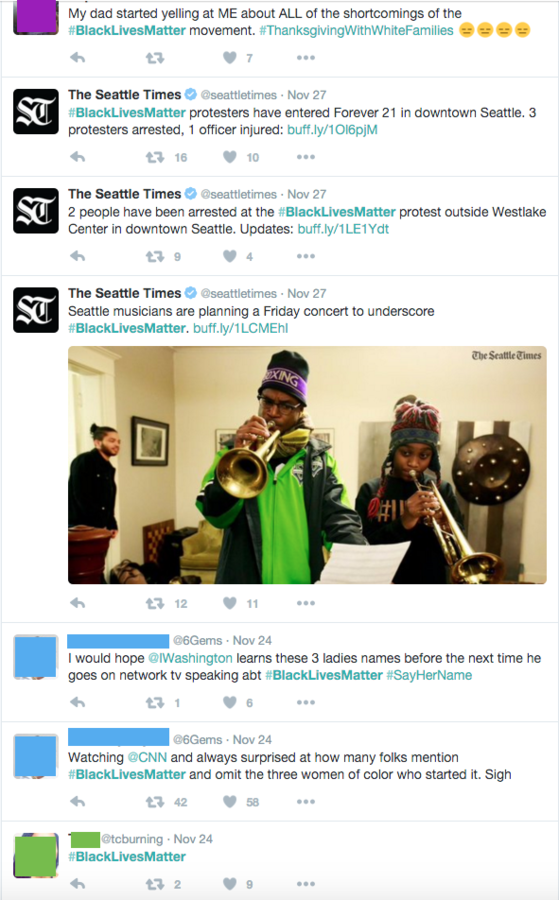Image resolution: width=559 pixels, height=900 pixels.
Task: Retweet the Forever 21 protesters tweet
Action: click(x=155, y=157)
